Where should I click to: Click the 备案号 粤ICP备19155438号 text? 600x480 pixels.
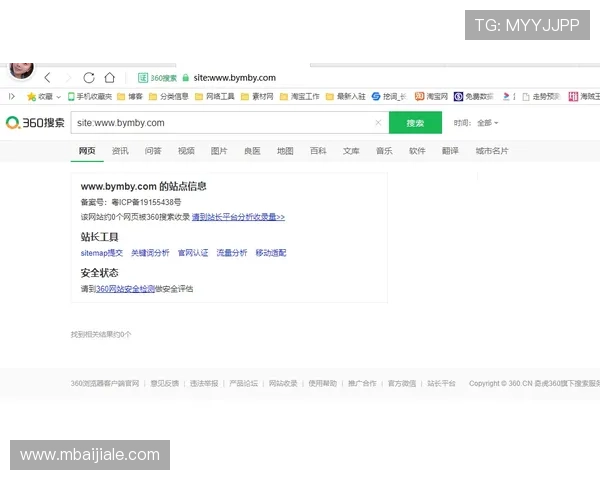(x=131, y=202)
